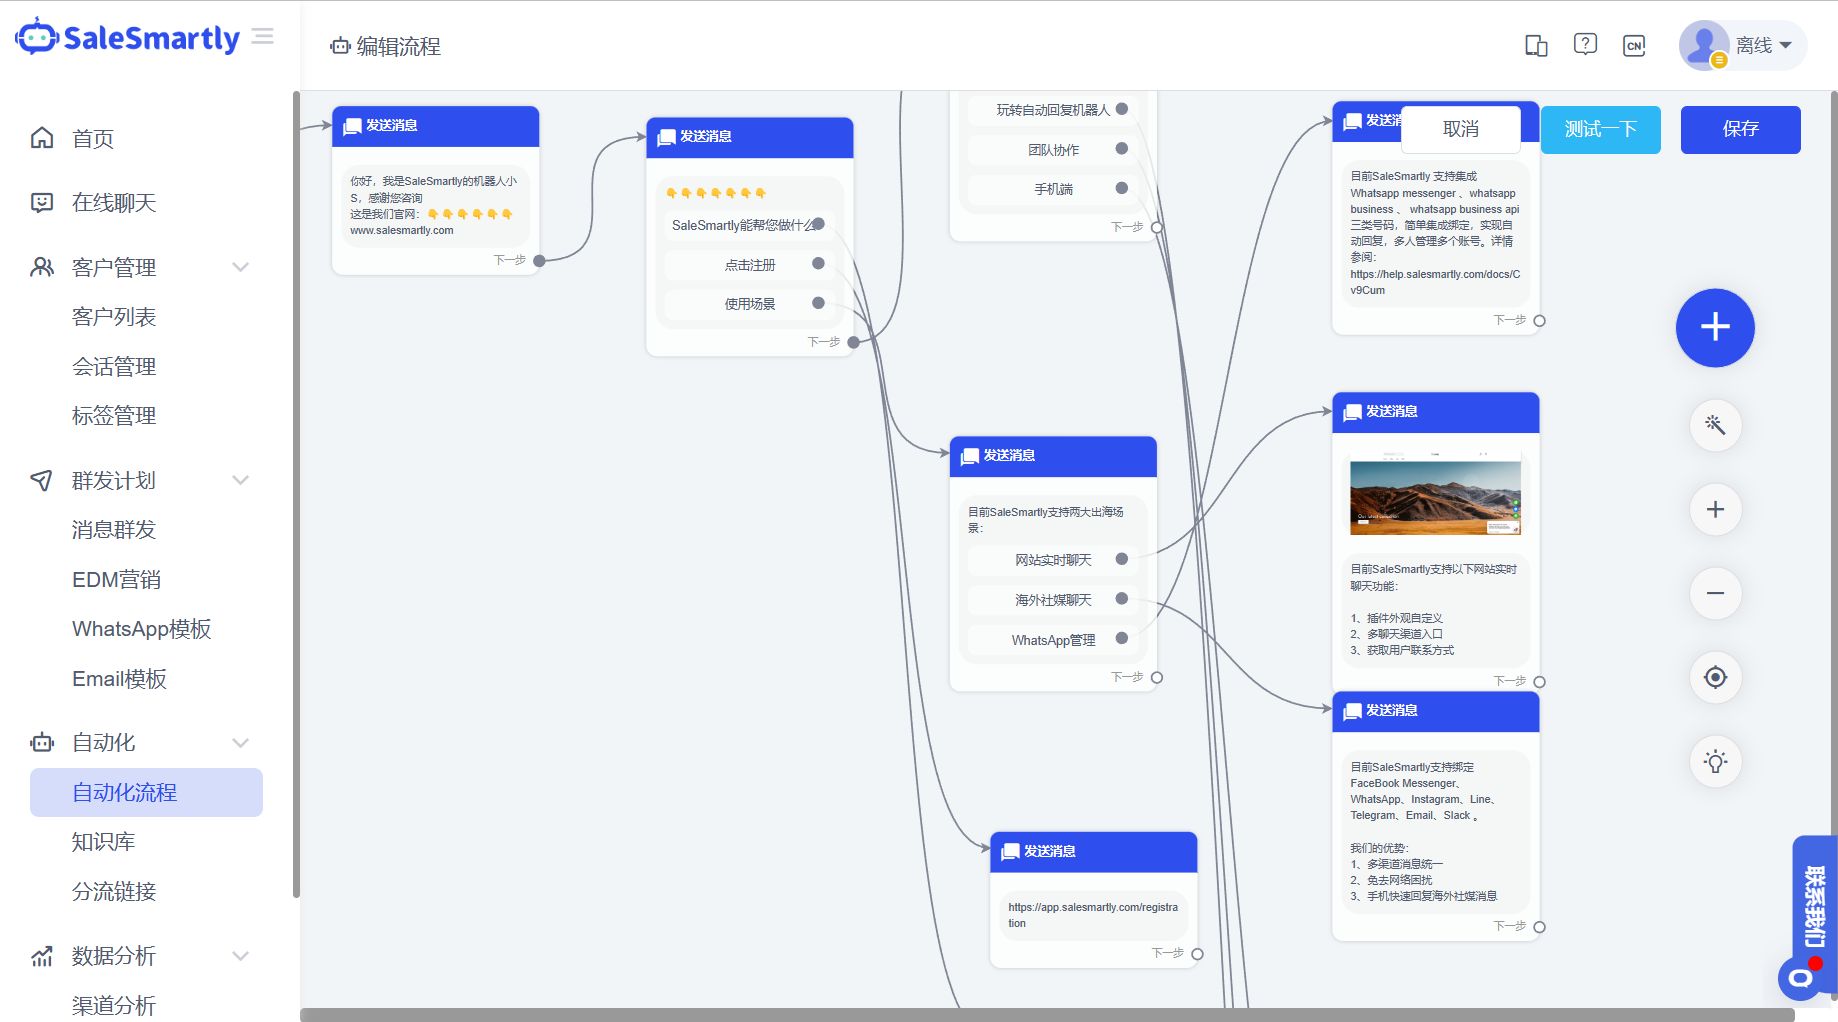Click 使用场景 option button in node
This screenshot has height=1022, width=1838.
click(749, 304)
